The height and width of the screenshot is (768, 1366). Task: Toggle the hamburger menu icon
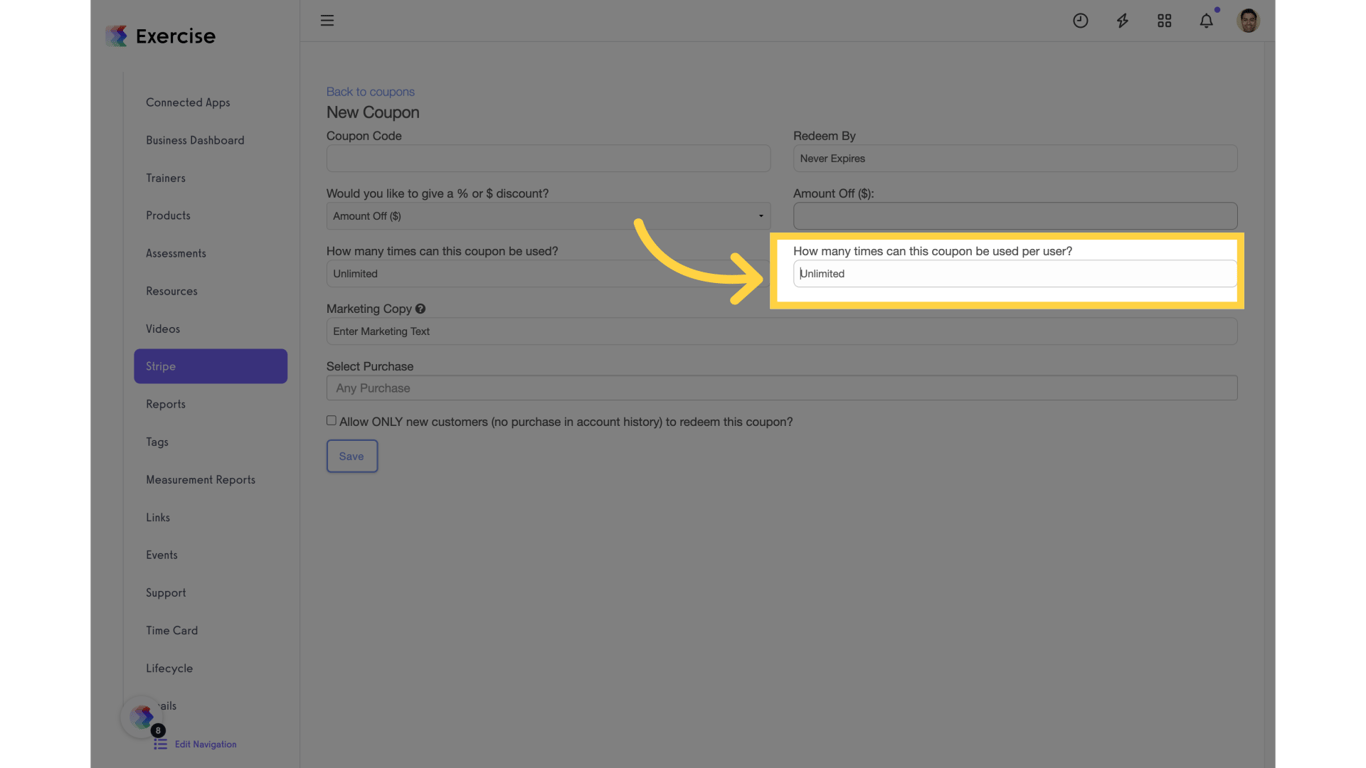[x=327, y=20]
